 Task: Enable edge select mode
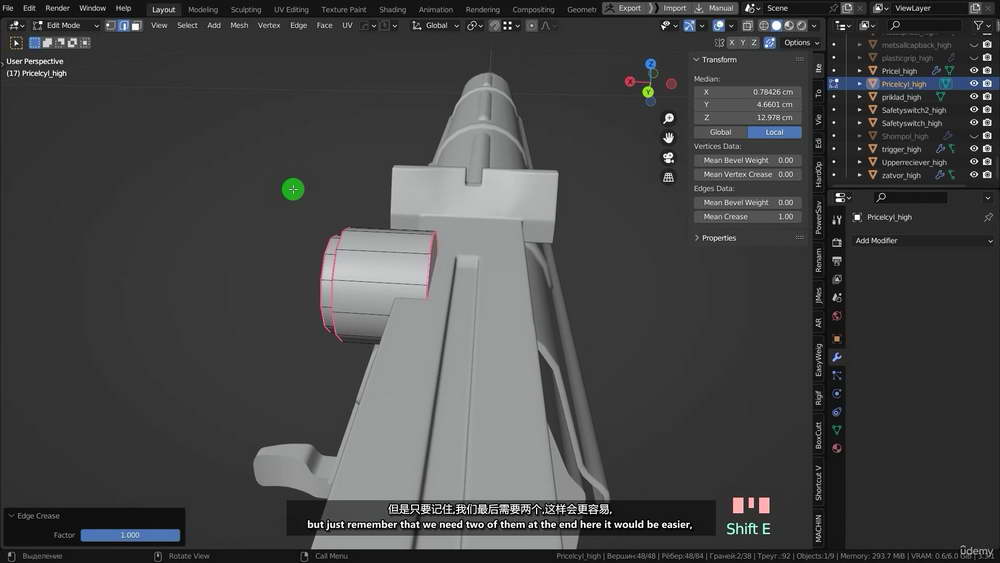[124, 26]
